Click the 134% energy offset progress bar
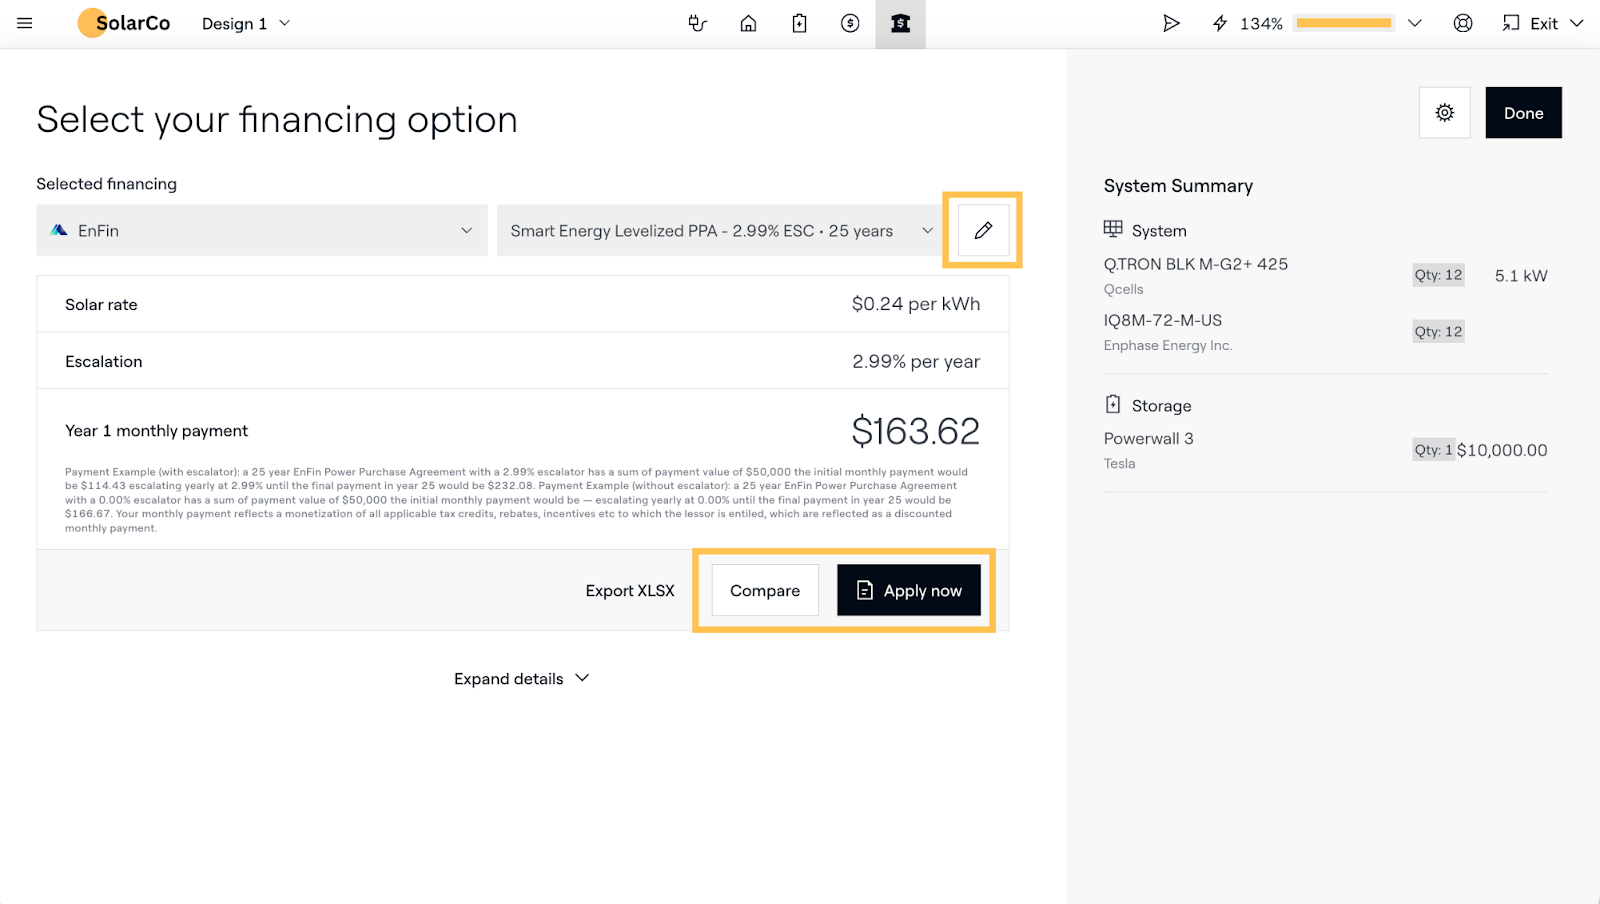Image resolution: width=1600 pixels, height=904 pixels. pyautogui.click(x=1343, y=23)
